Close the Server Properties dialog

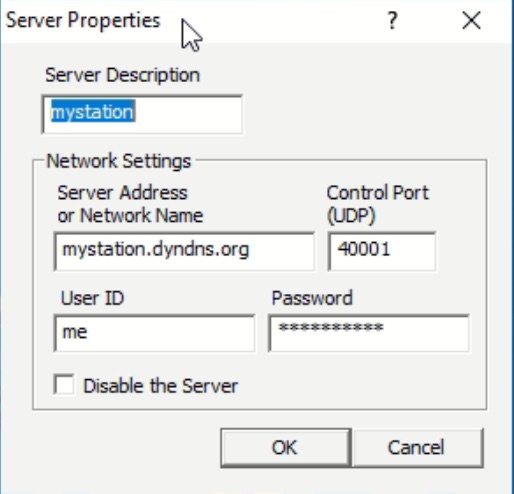(x=471, y=21)
